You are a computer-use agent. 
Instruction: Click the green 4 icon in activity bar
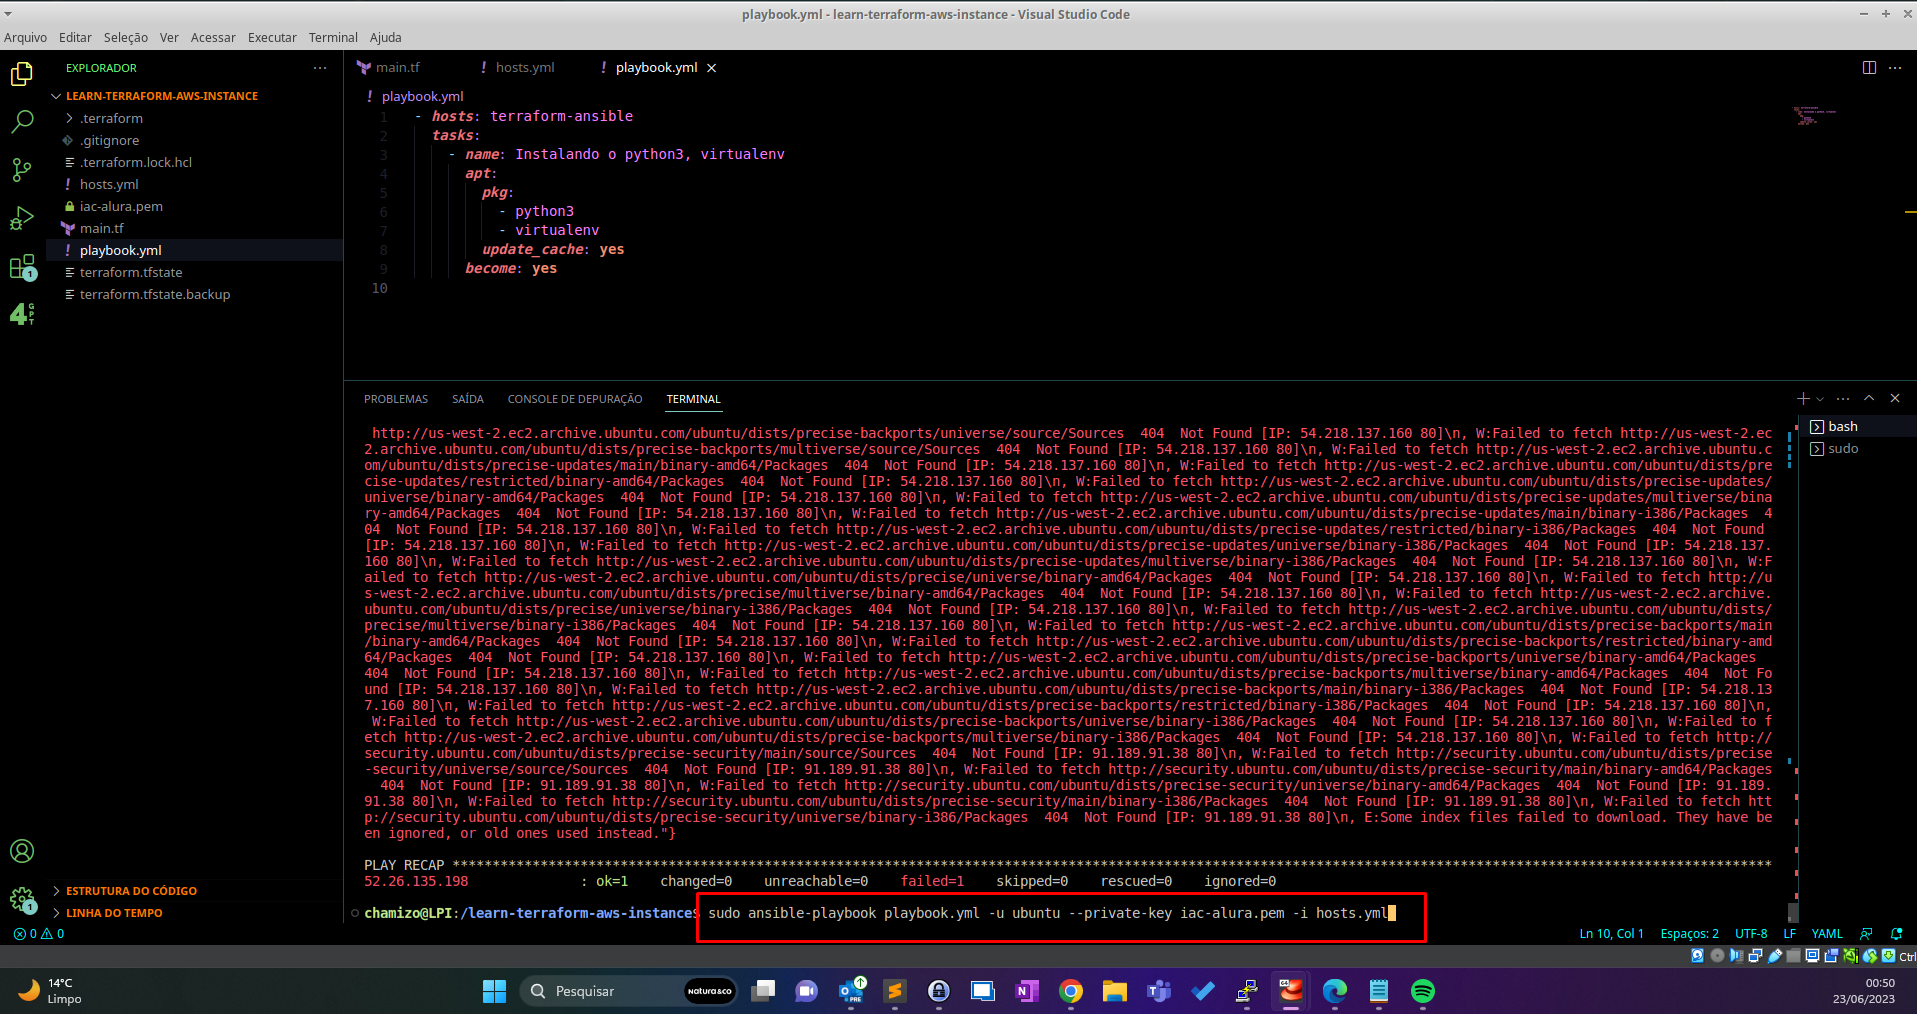pos(22,314)
